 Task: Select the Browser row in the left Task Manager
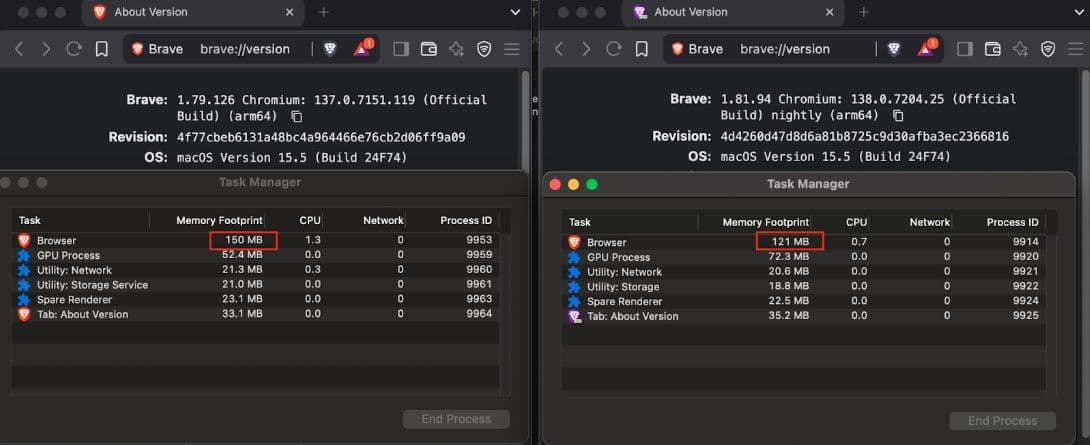pos(255,241)
